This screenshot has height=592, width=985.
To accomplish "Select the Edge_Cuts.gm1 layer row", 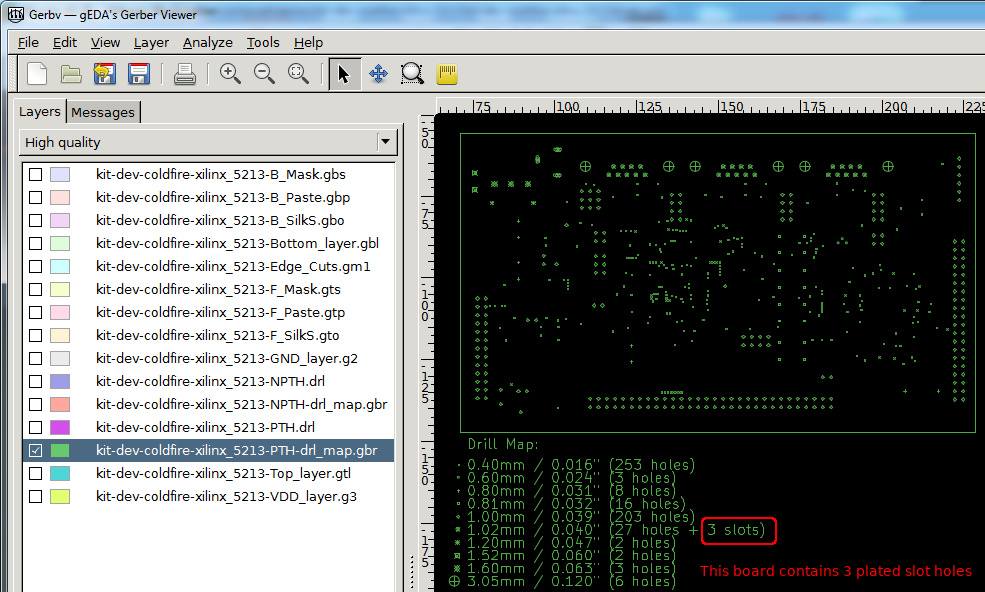I will click(x=233, y=266).
